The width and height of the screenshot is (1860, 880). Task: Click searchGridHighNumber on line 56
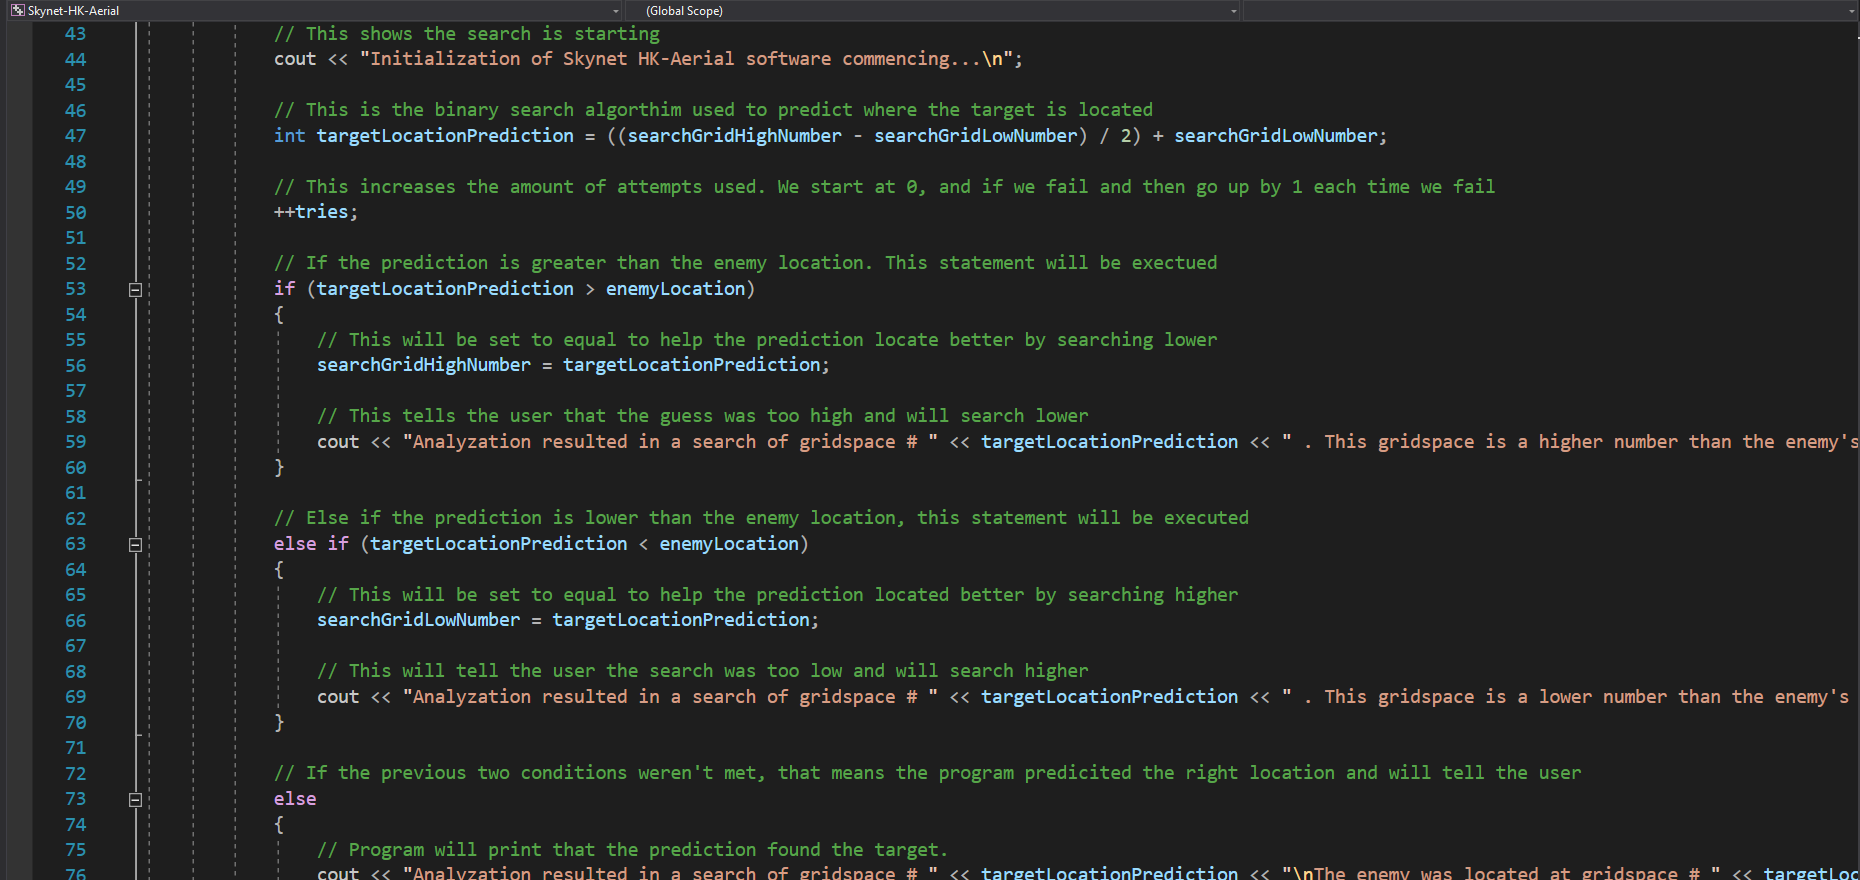pos(423,365)
